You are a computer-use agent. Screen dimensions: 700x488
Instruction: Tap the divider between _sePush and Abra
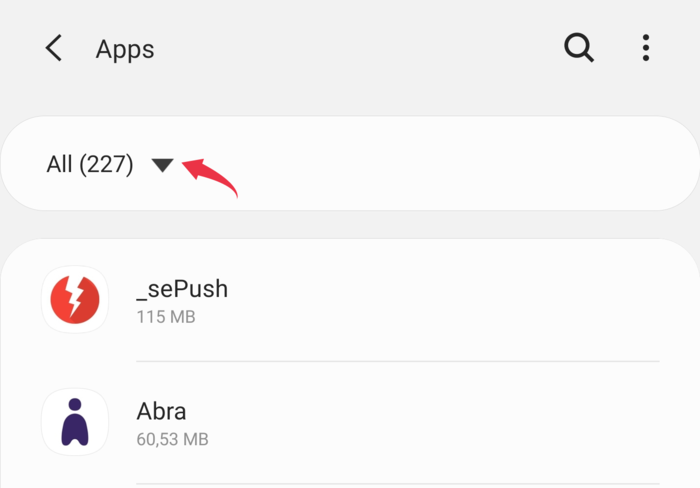pos(398,361)
